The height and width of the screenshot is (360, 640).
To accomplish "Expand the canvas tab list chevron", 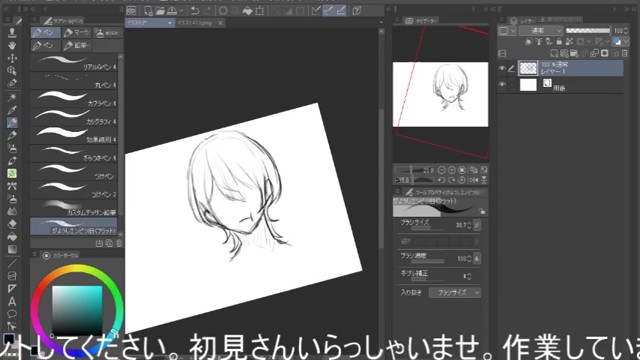I will (x=381, y=22).
